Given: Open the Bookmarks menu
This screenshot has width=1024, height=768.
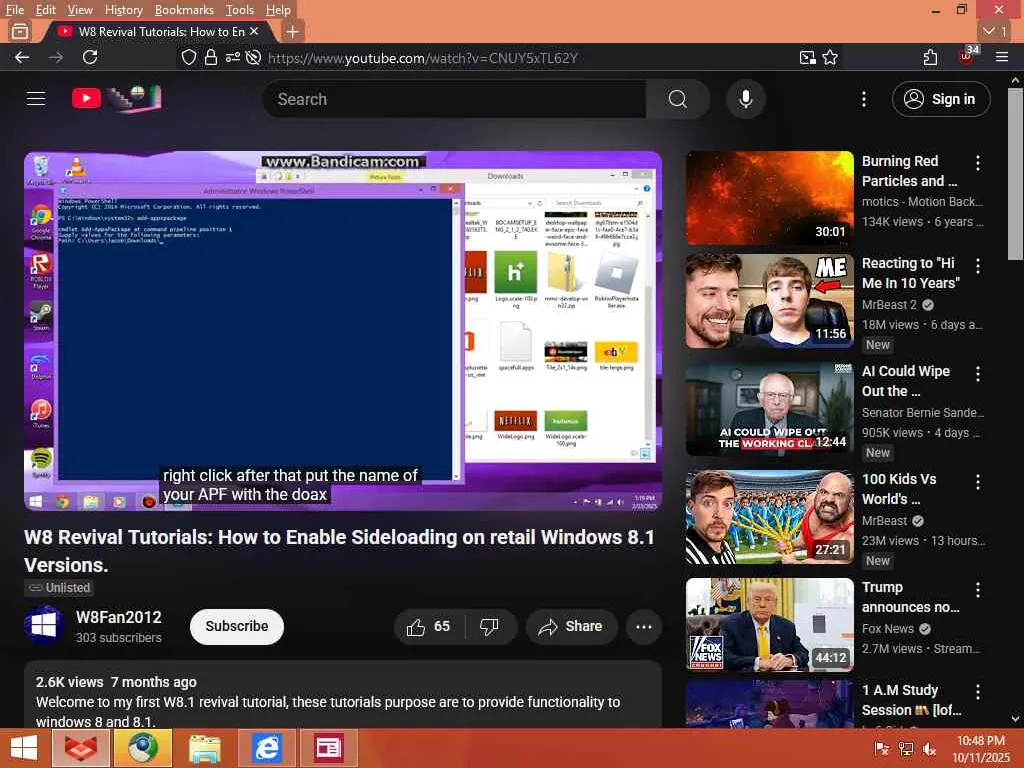Looking at the screenshot, I should tap(184, 10).
